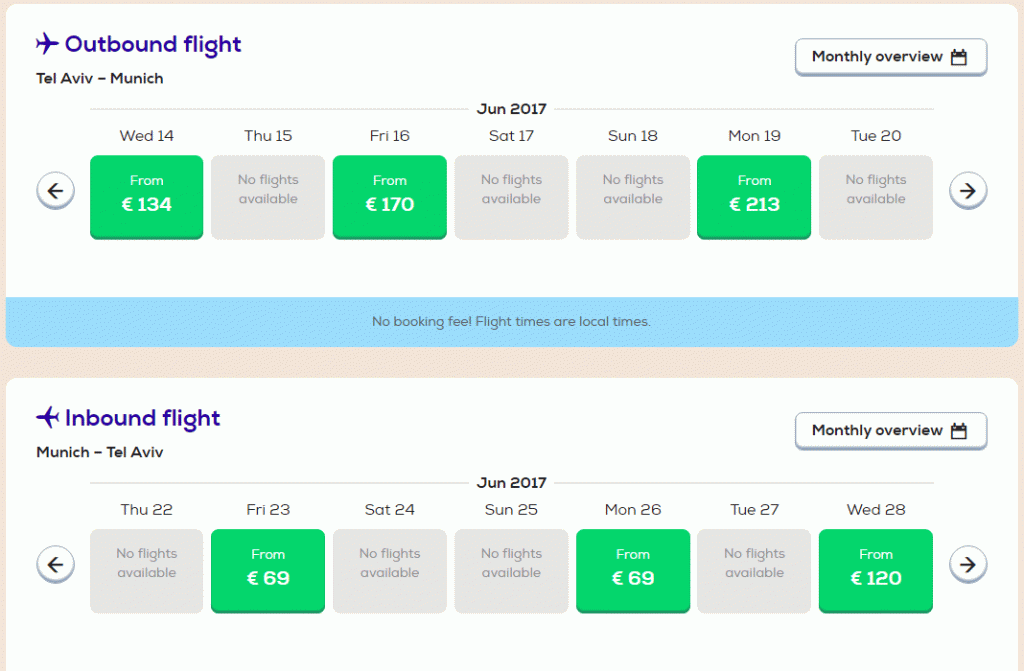Click the outbound flight airplane icon
Viewport: 1024px width, 671px height.
pyautogui.click(x=47, y=44)
